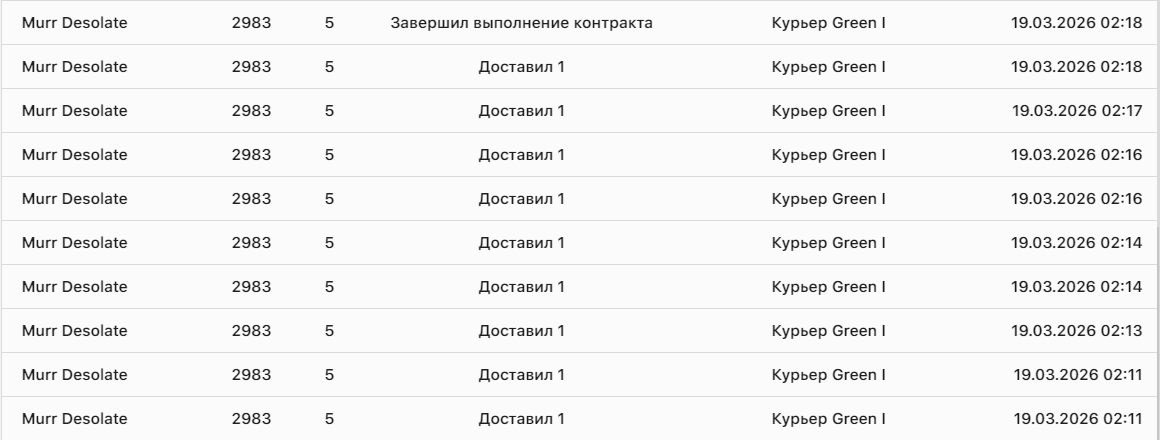
Task: Click 2983 in the contract-completed row
Action: pyautogui.click(x=251, y=23)
